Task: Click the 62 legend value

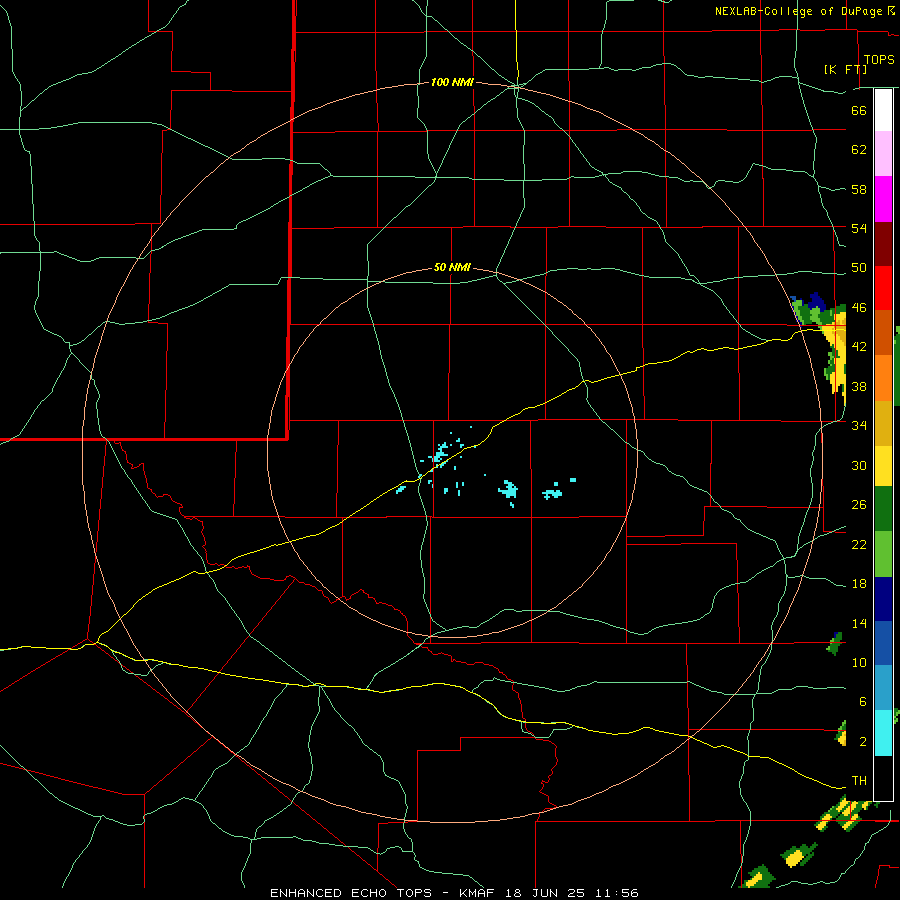Action: pos(859,150)
